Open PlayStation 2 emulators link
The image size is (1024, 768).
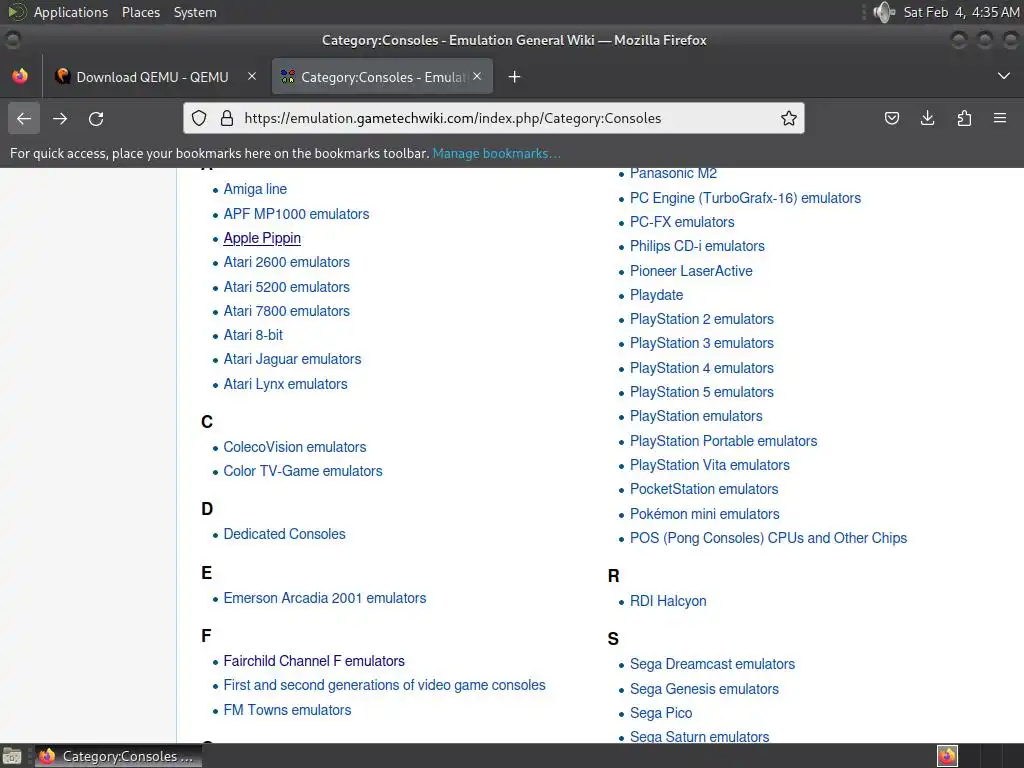tap(701, 320)
